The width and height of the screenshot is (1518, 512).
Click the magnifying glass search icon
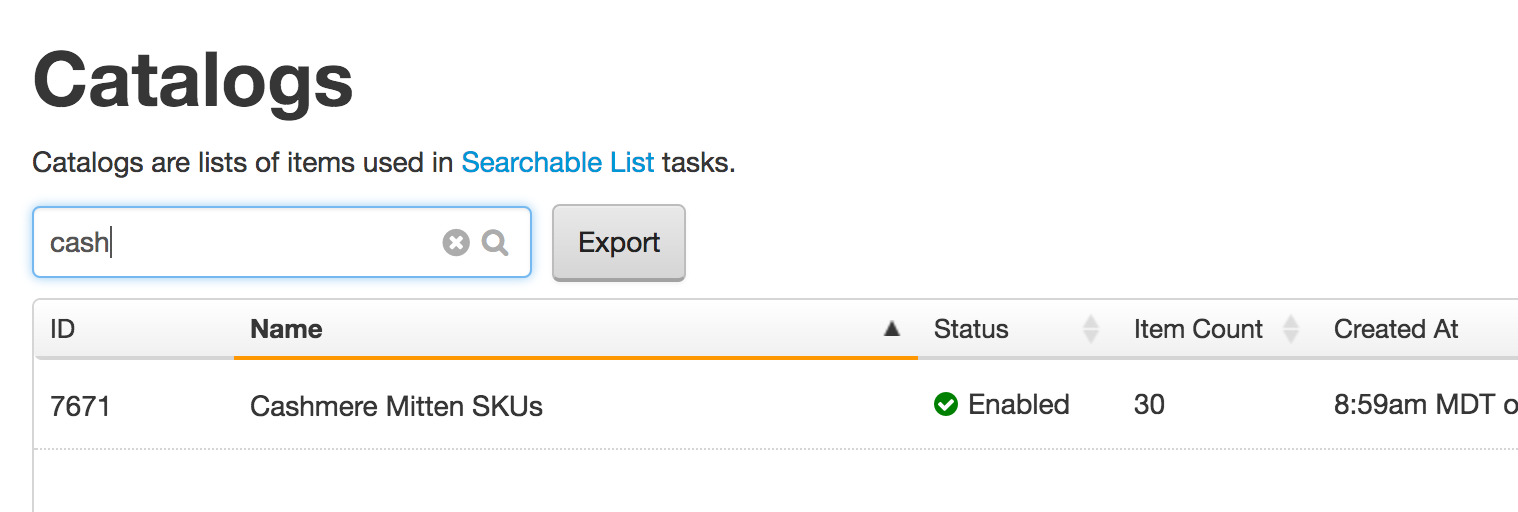click(495, 243)
